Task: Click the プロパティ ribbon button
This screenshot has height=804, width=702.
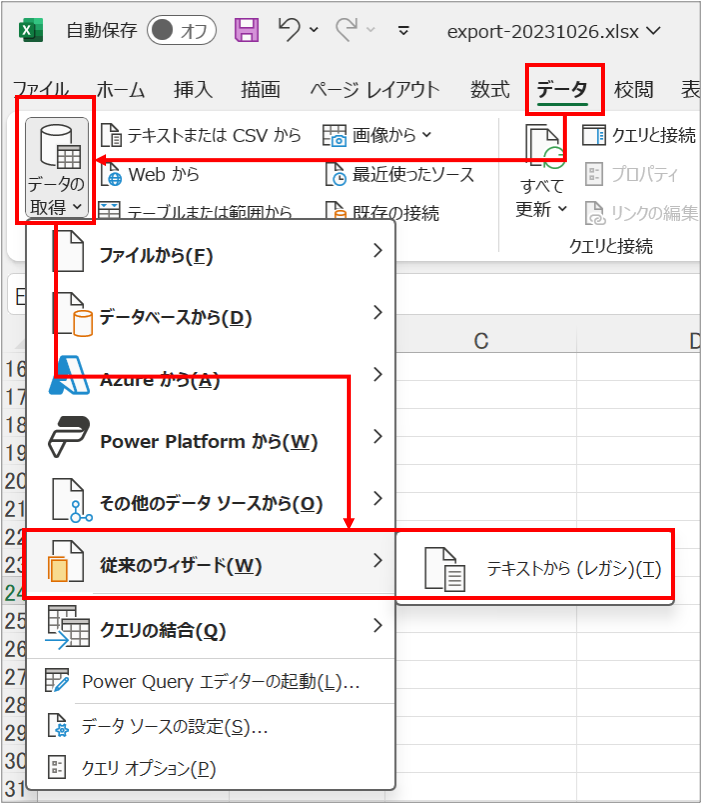Action: pyautogui.click(x=631, y=175)
